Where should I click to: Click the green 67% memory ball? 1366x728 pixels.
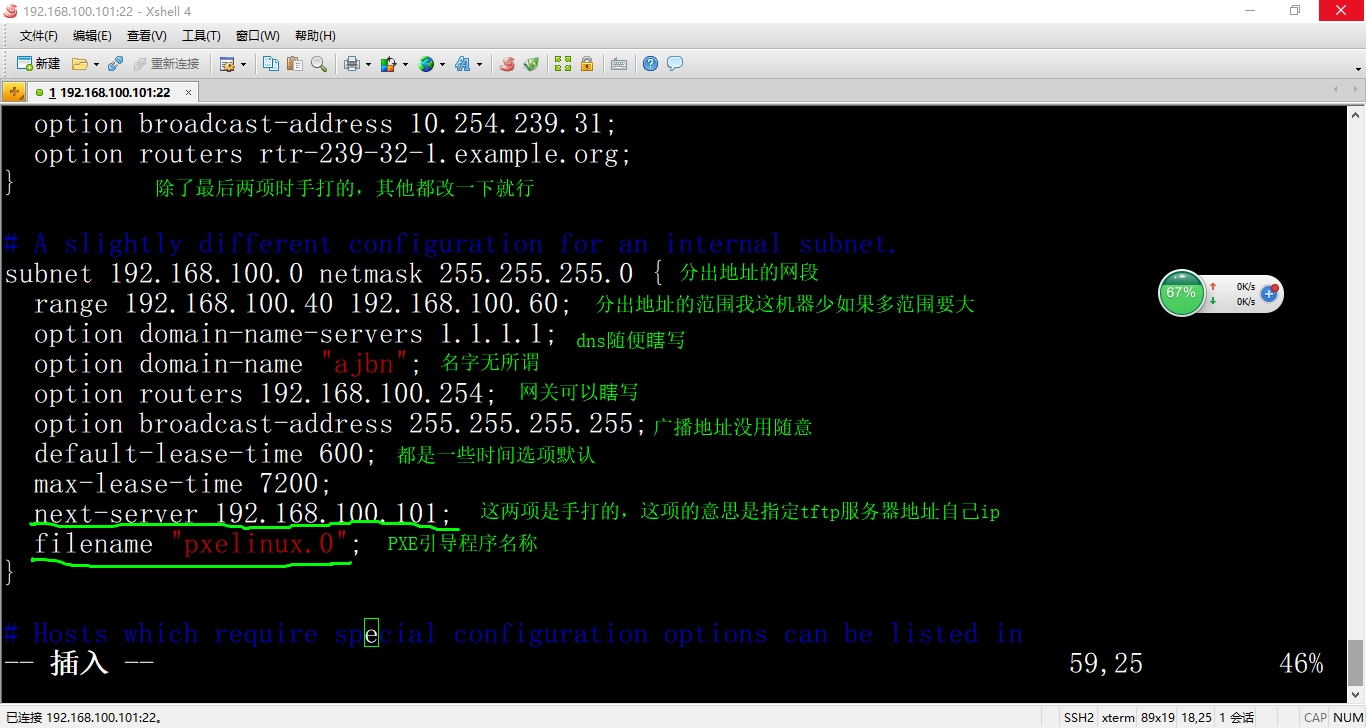(x=1180, y=293)
